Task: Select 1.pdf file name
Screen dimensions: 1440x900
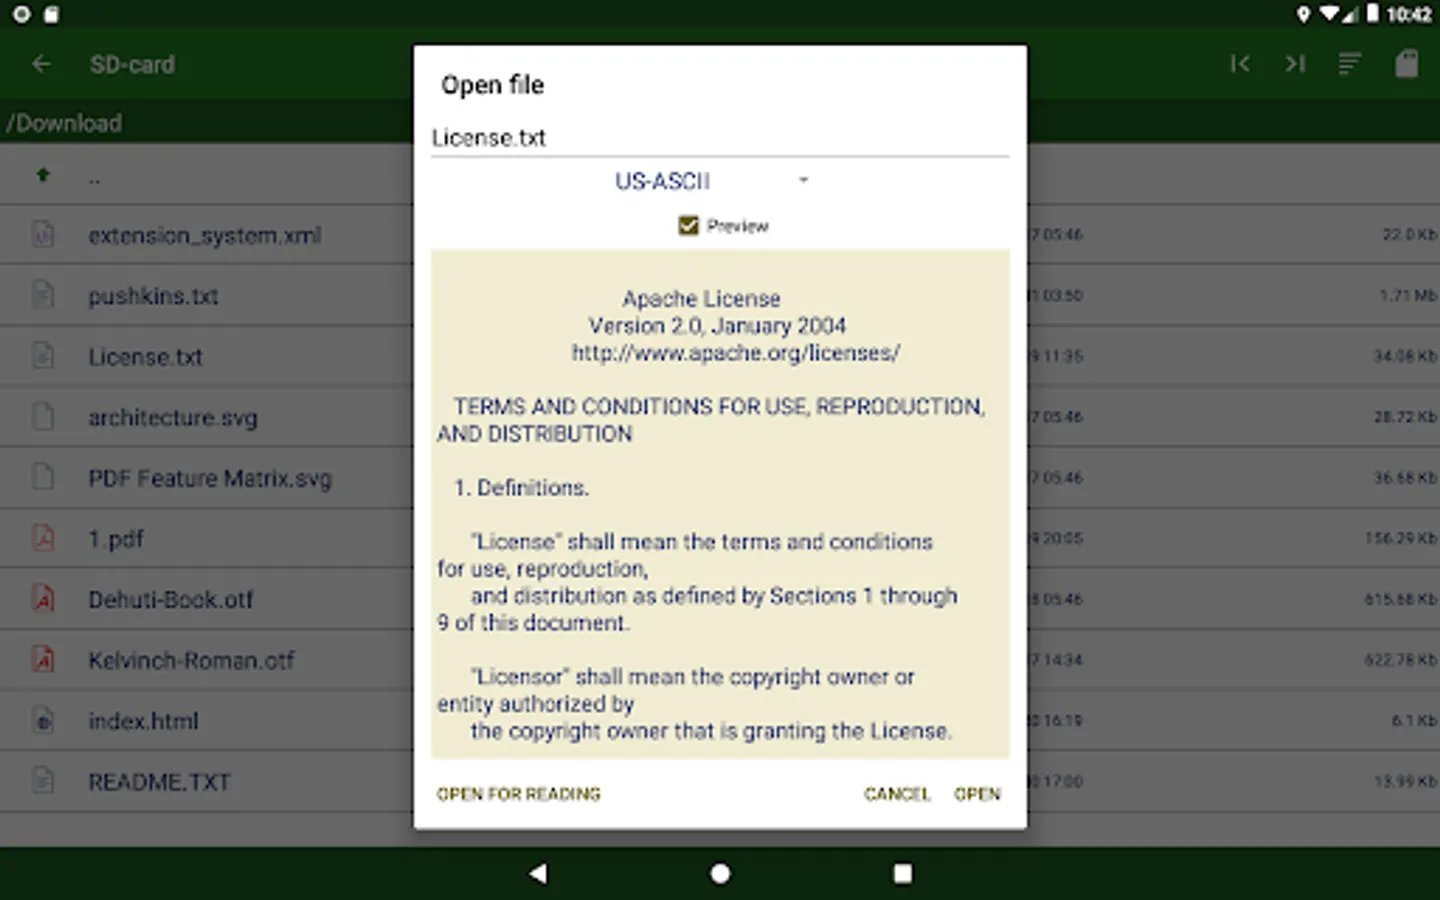Action: coord(116,539)
